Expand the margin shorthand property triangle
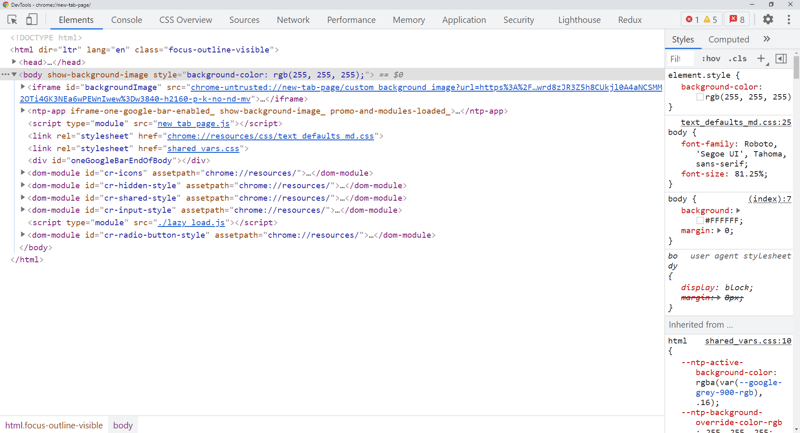 tap(719, 231)
